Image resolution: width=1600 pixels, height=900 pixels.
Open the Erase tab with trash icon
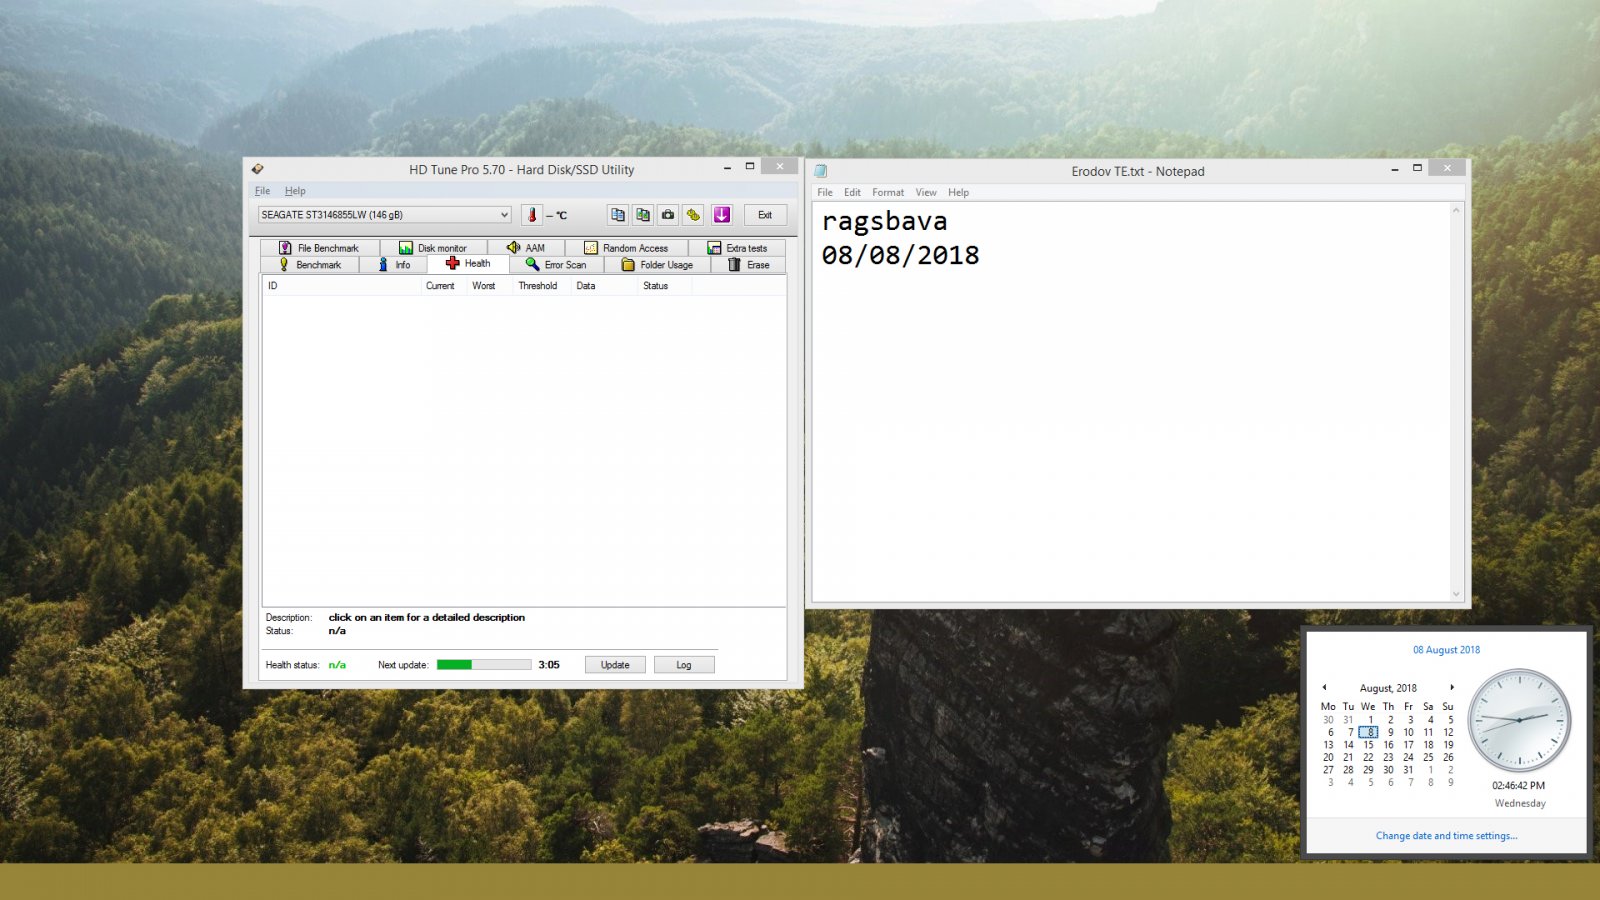click(749, 265)
